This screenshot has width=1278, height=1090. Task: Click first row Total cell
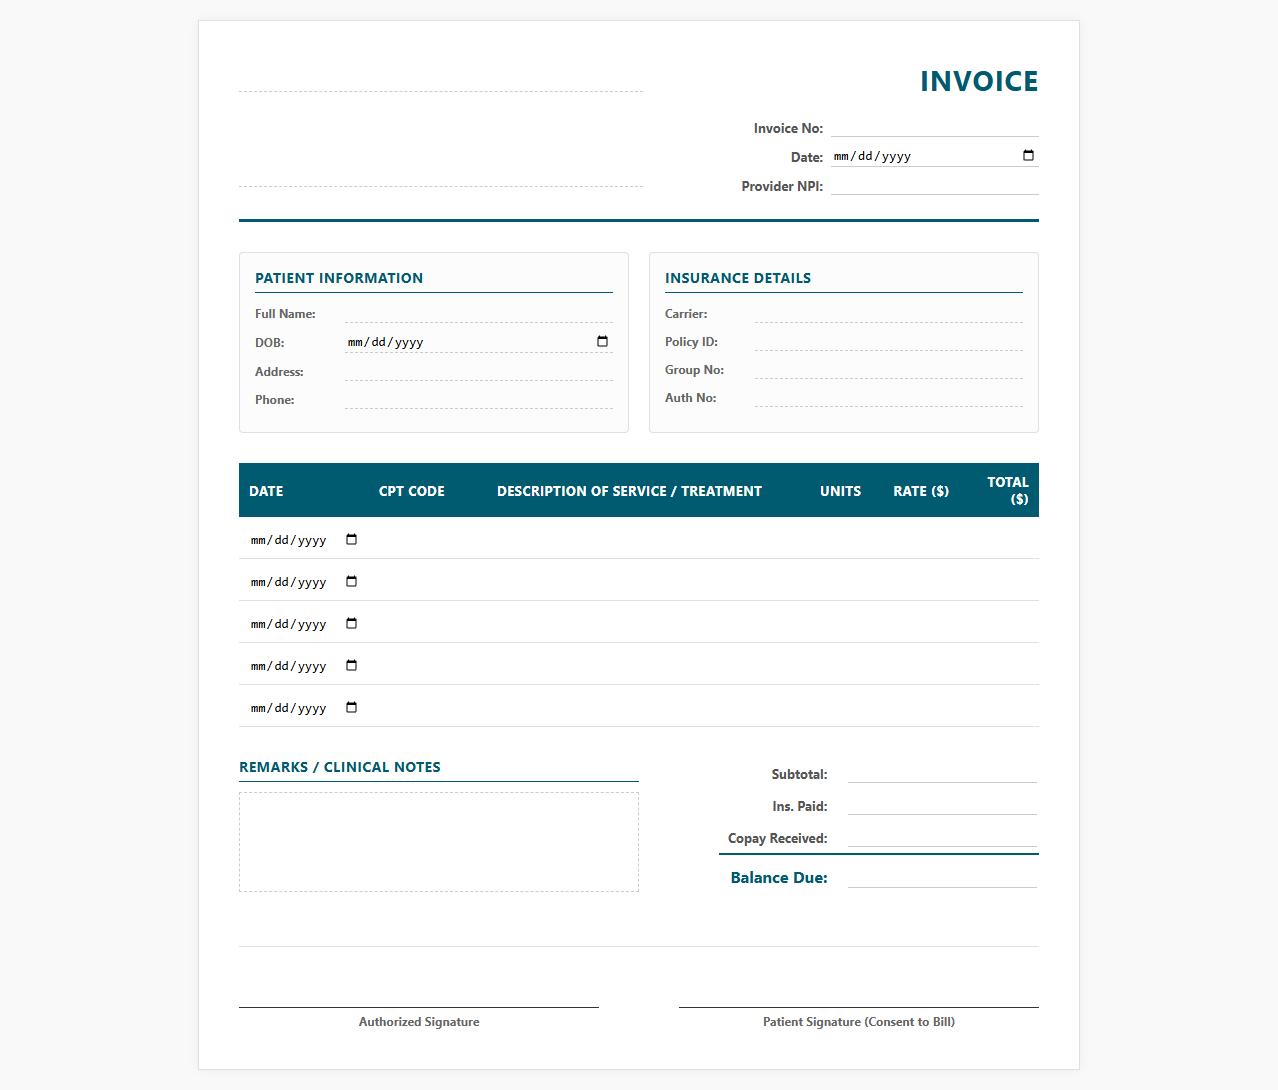click(x=1000, y=539)
